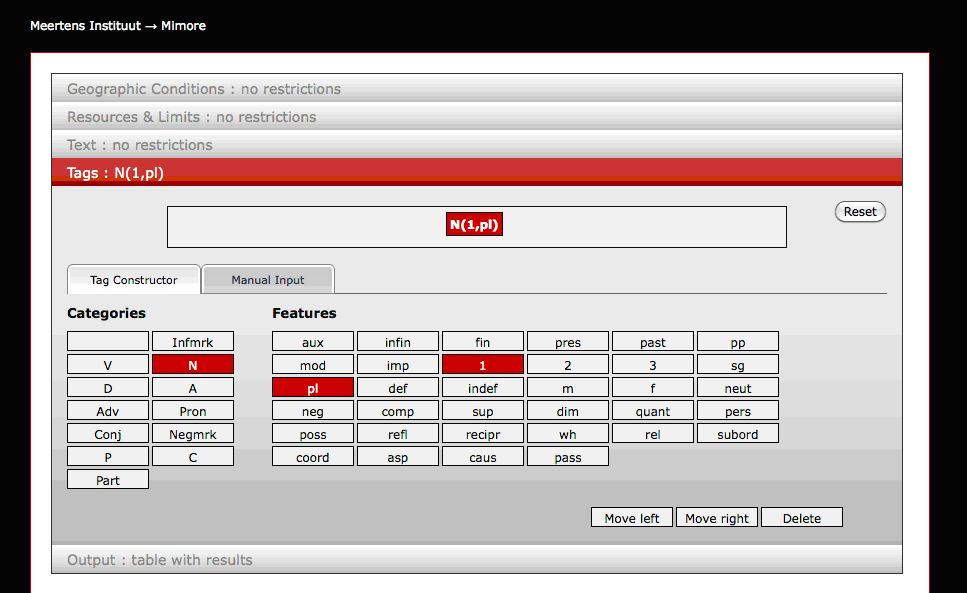Click the Move right button
Viewport: 967px width, 593px height.
coord(717,518)
